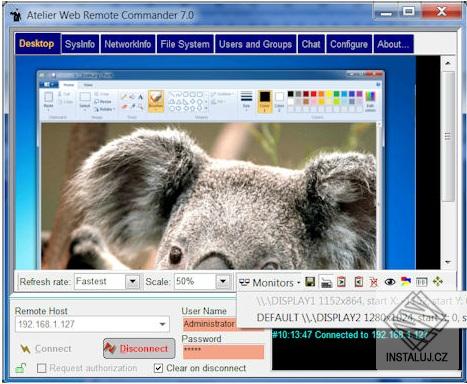Switch to the SysInfo tab
Screen dimensions: 467x384
pyautogui.click(x=80, y=44)
